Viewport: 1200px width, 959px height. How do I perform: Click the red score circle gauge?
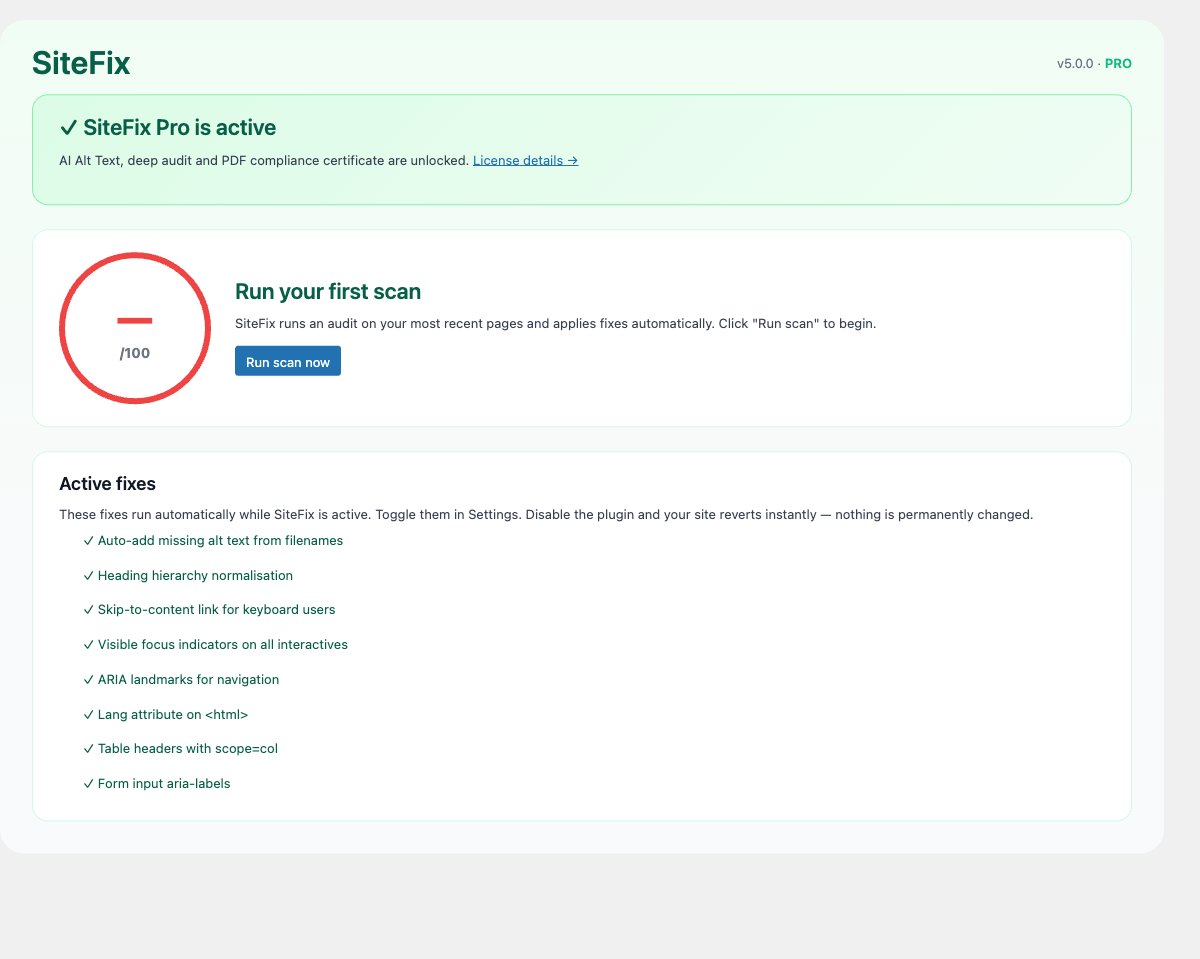pos(135,328)
